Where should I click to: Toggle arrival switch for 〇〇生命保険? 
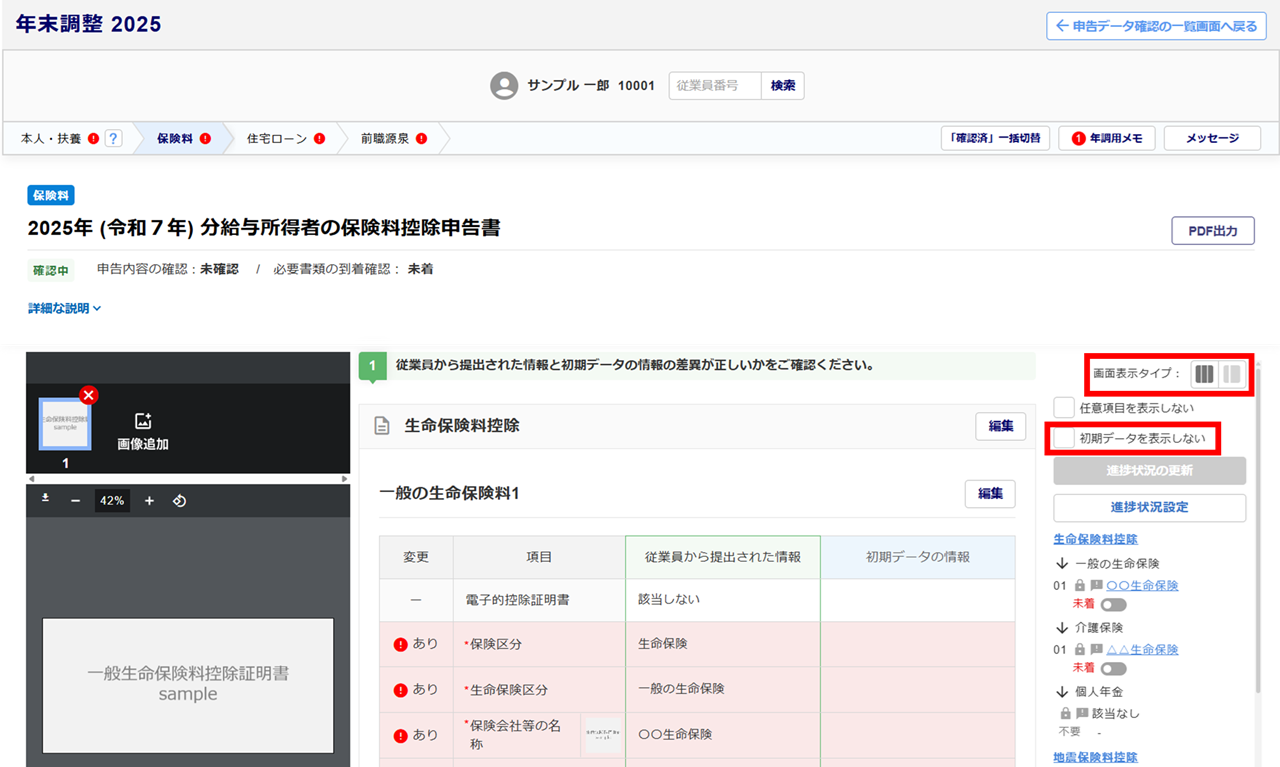(1113, 605)
